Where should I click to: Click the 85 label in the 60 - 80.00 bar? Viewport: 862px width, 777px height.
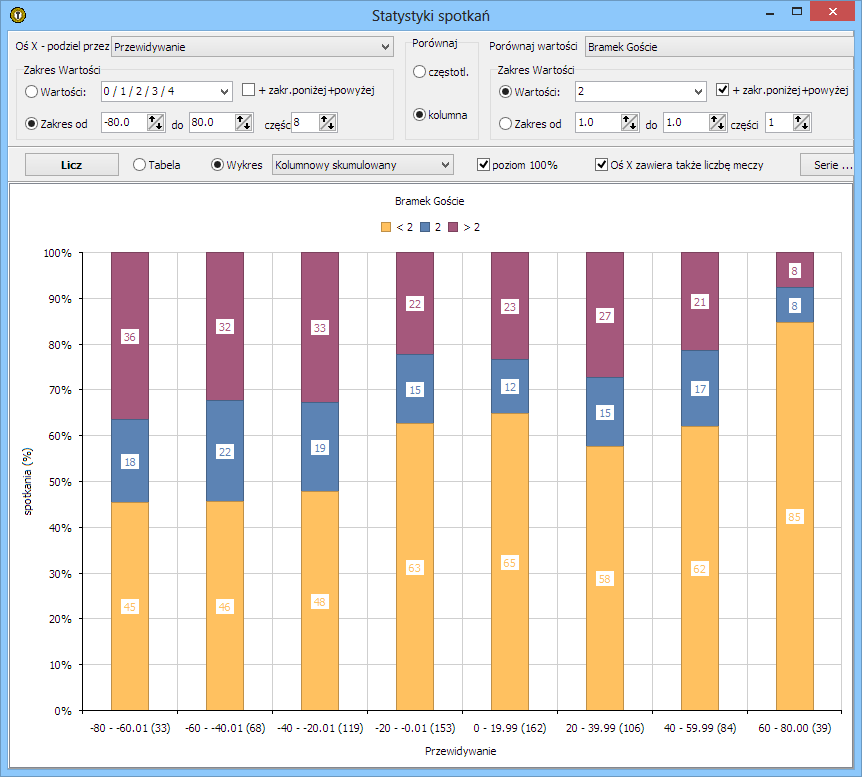pos(794,517)
